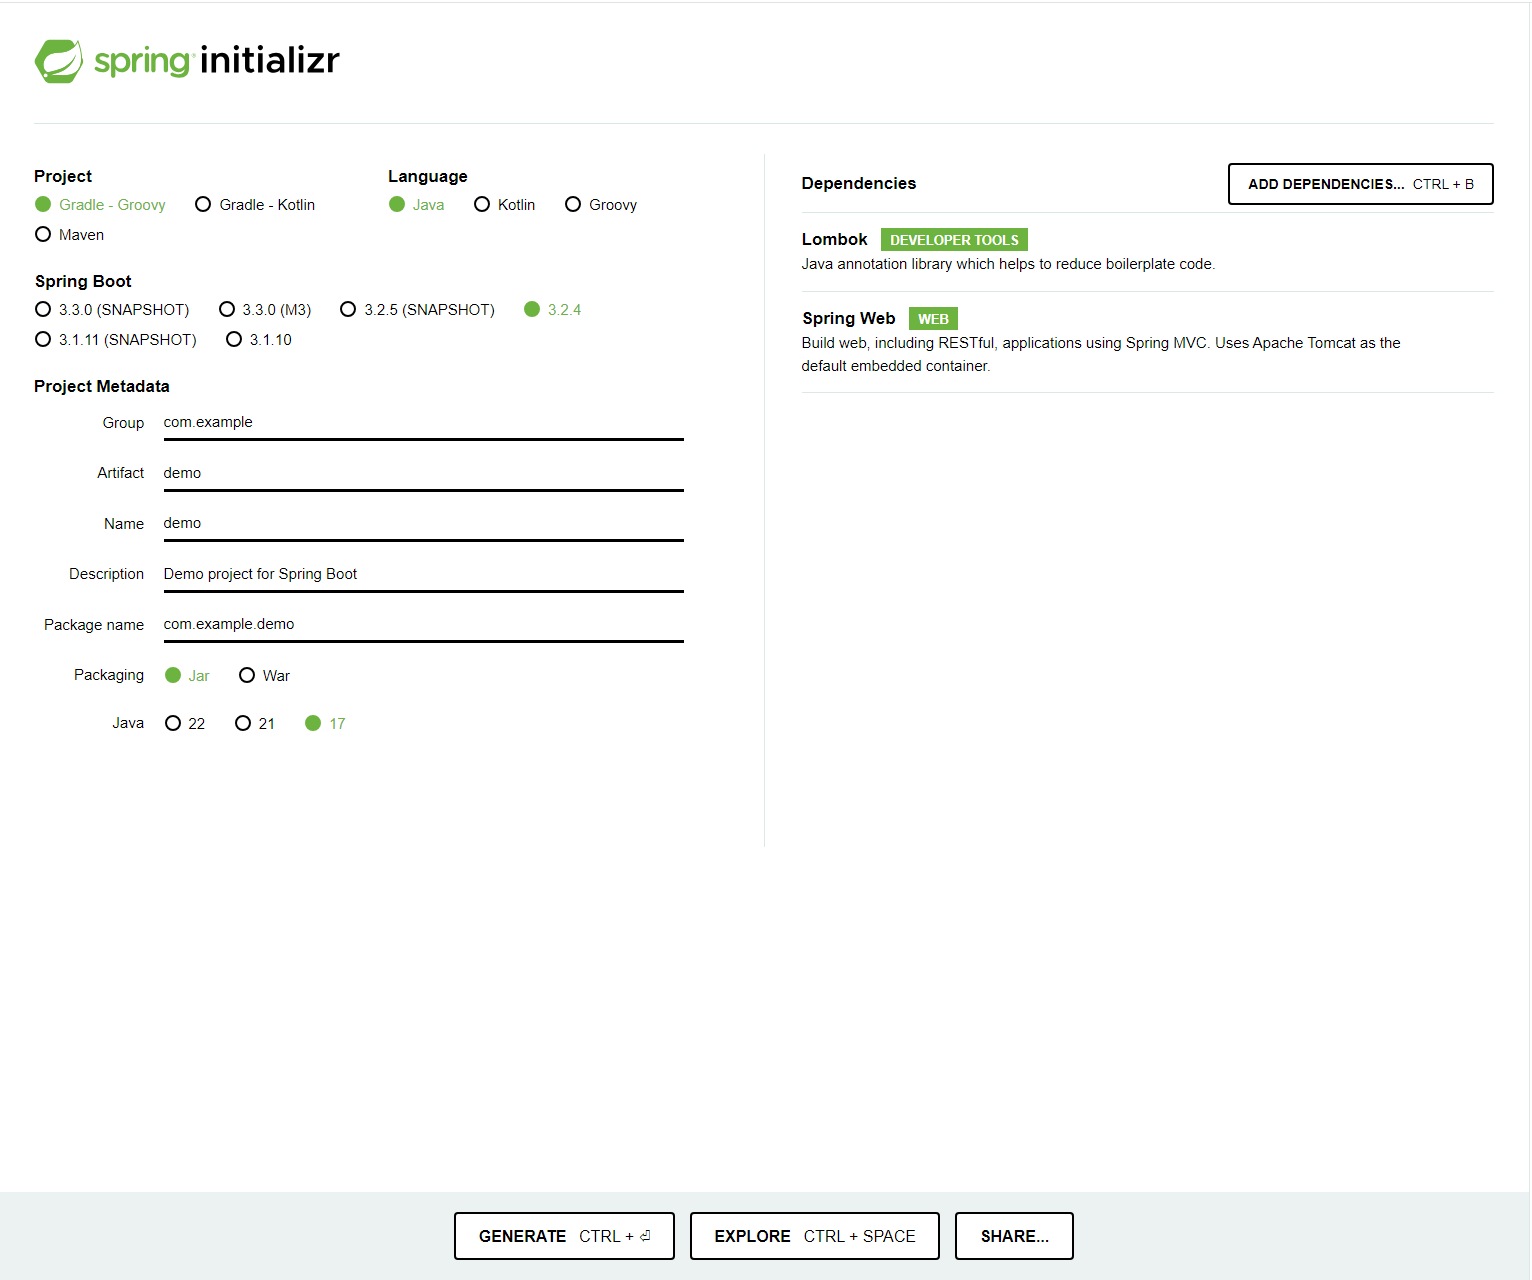The image size is (1532, 1280).
Task: Click the Generate project button
Action: click(564, 1236)
